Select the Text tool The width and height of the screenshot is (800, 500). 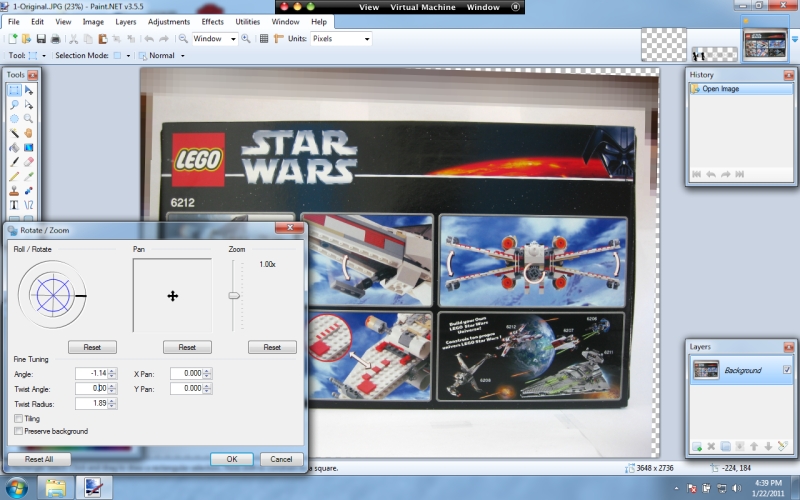[14, 205]
